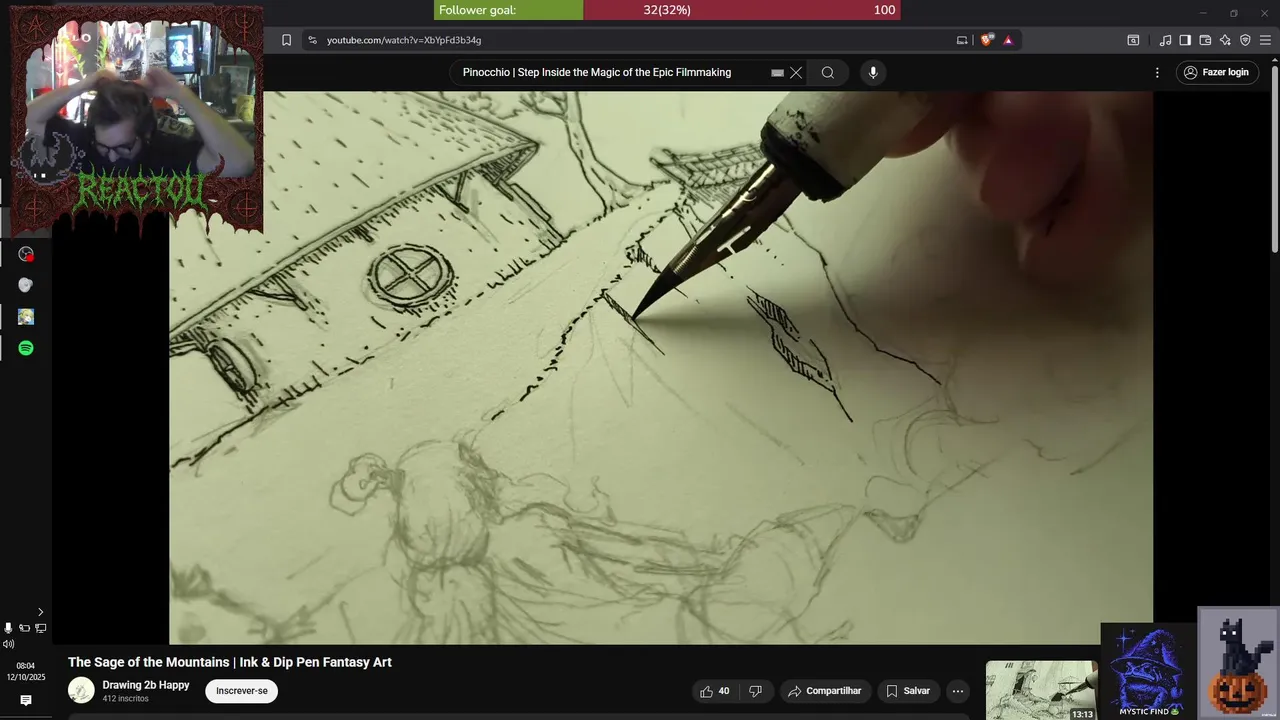1280x720 pixels.
Task: Click the Fazer login button
Action: (x=1217, y=72)
